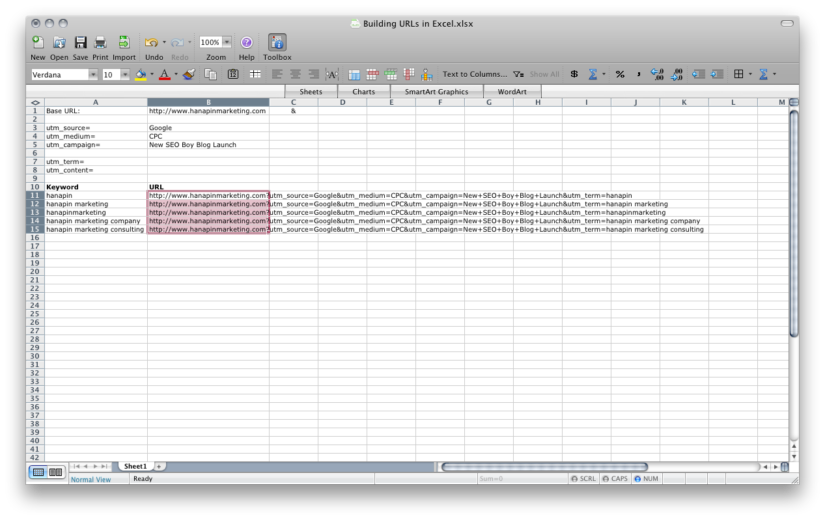Apply currency format with the dollar icon
This screenshot has height=520, width=825.
point(574,75)
